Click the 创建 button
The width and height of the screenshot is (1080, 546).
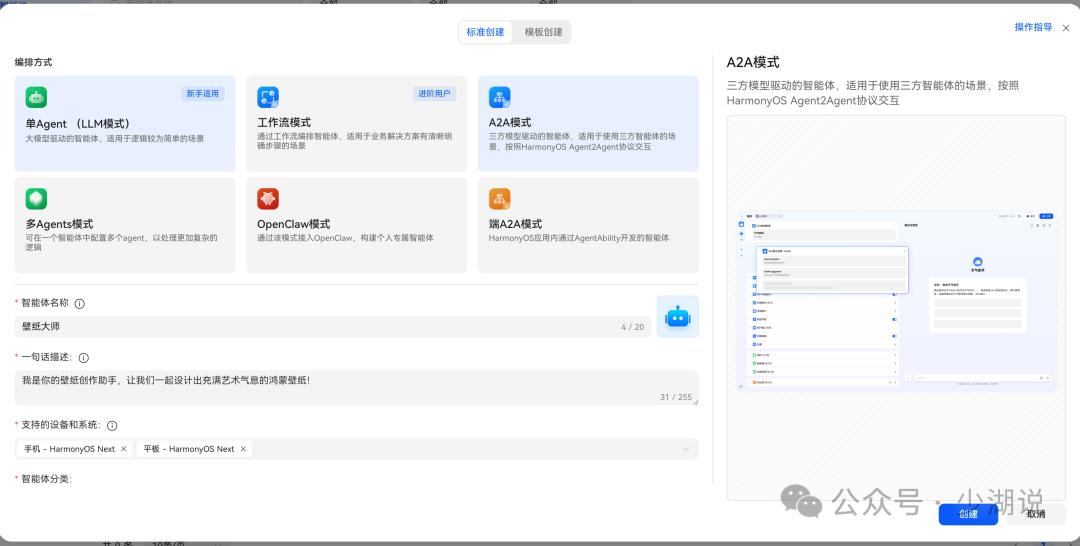(x=968, y=514)
